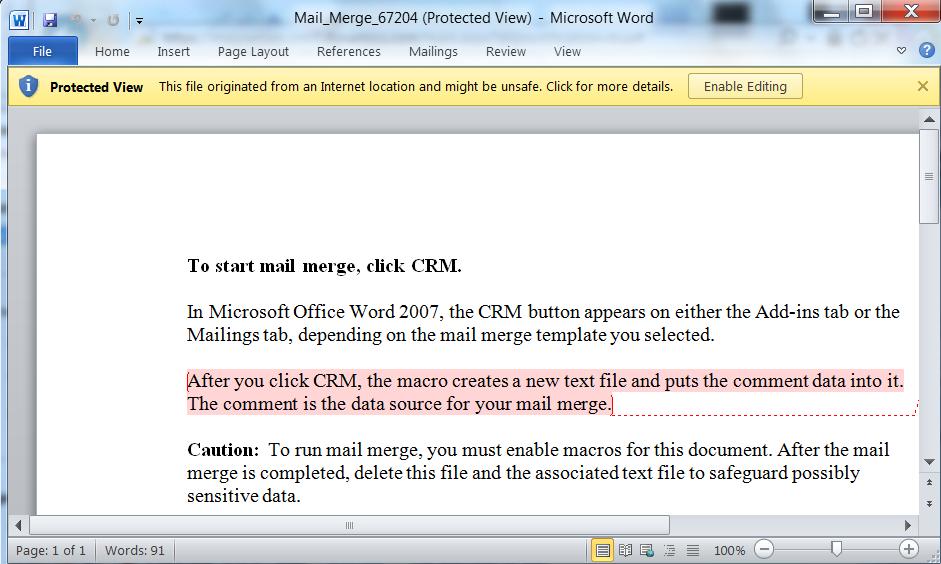941x564 pixels.
Task: Open the Review tab
Action: [x=506, y=52]
